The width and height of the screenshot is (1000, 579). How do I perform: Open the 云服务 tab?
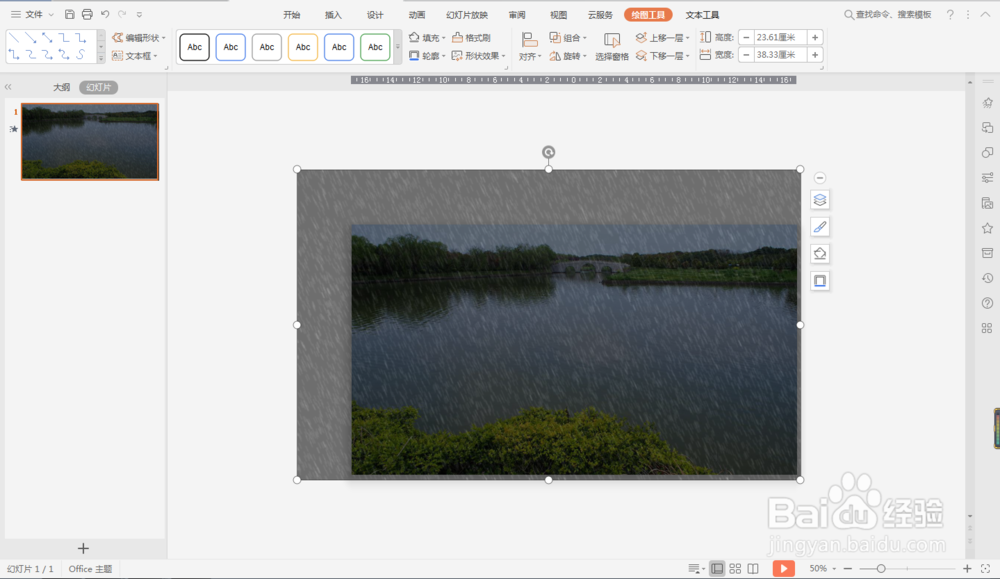600,15
